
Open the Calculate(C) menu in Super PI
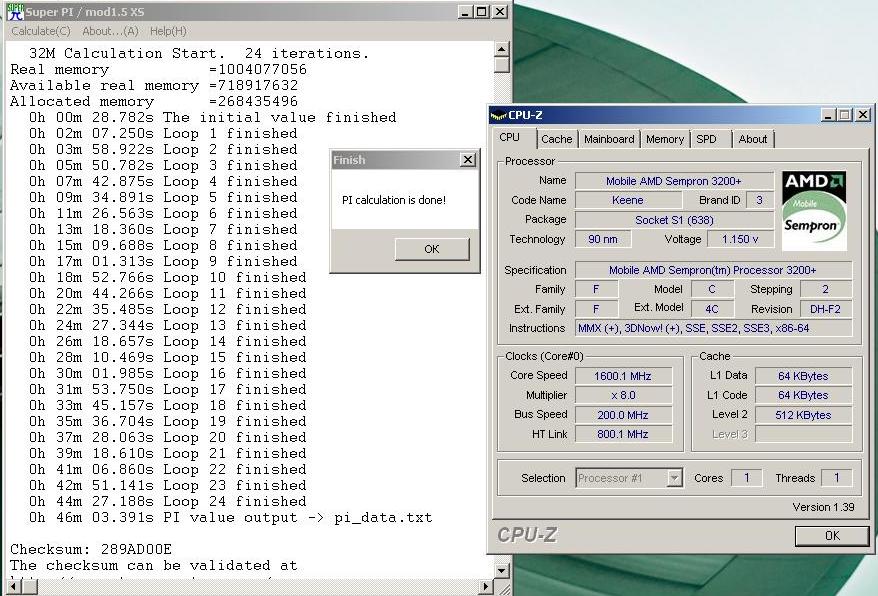41,31
